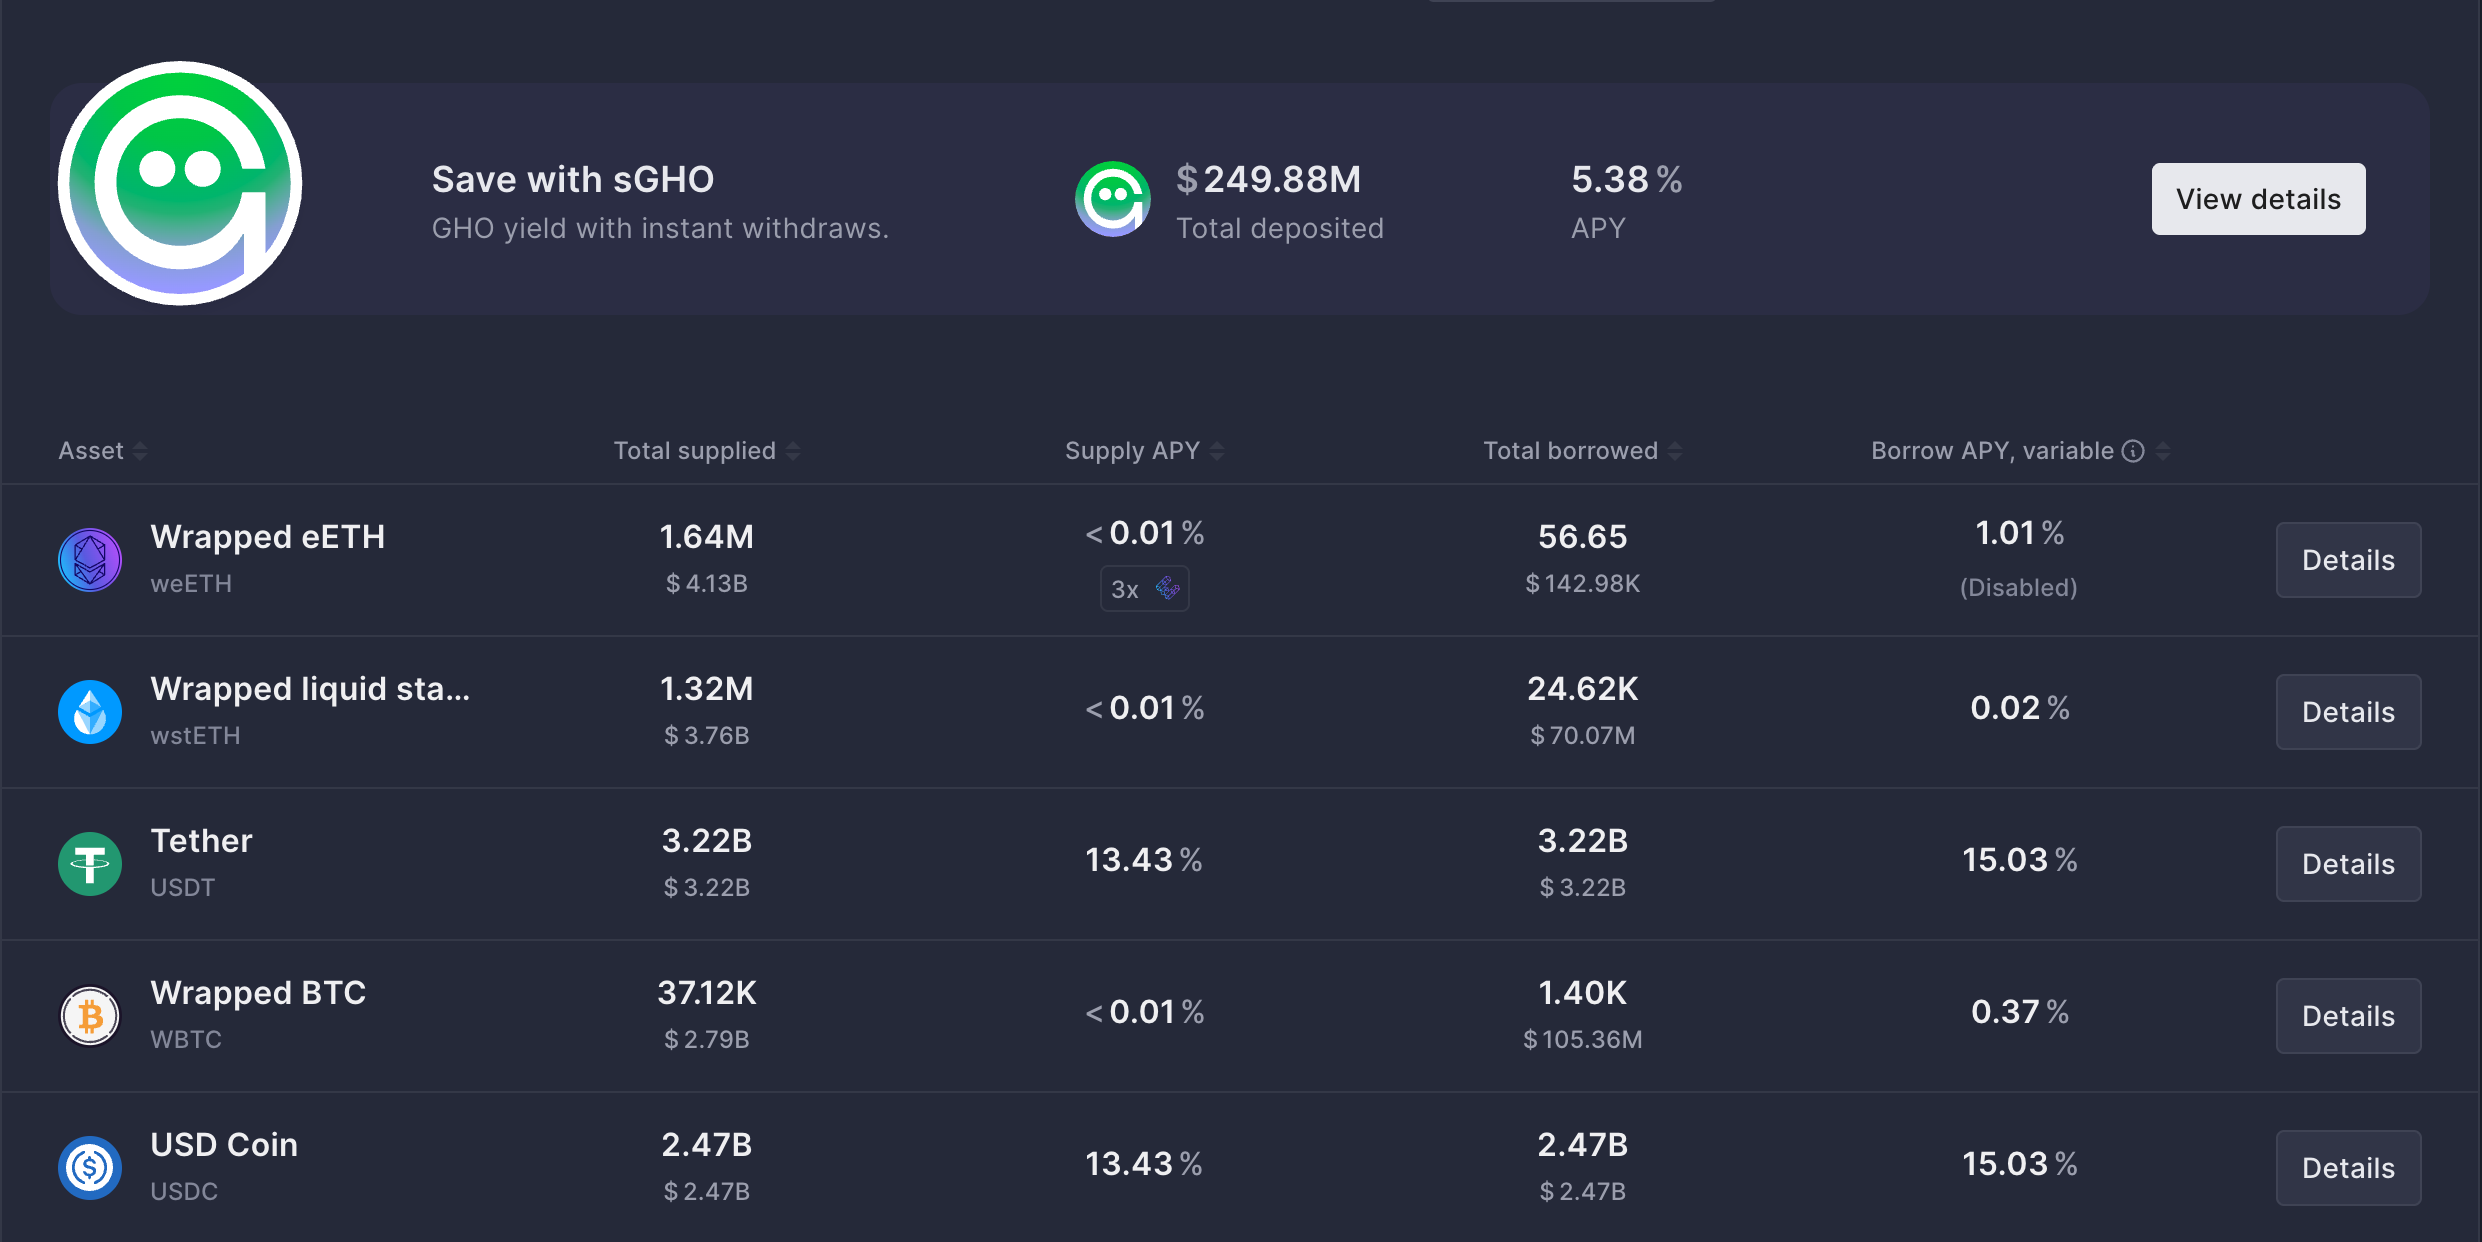The width and height of the screenshot is (2482, 1242).
Task: Click the Tether USDT token icon
Action: coord(90,864)
